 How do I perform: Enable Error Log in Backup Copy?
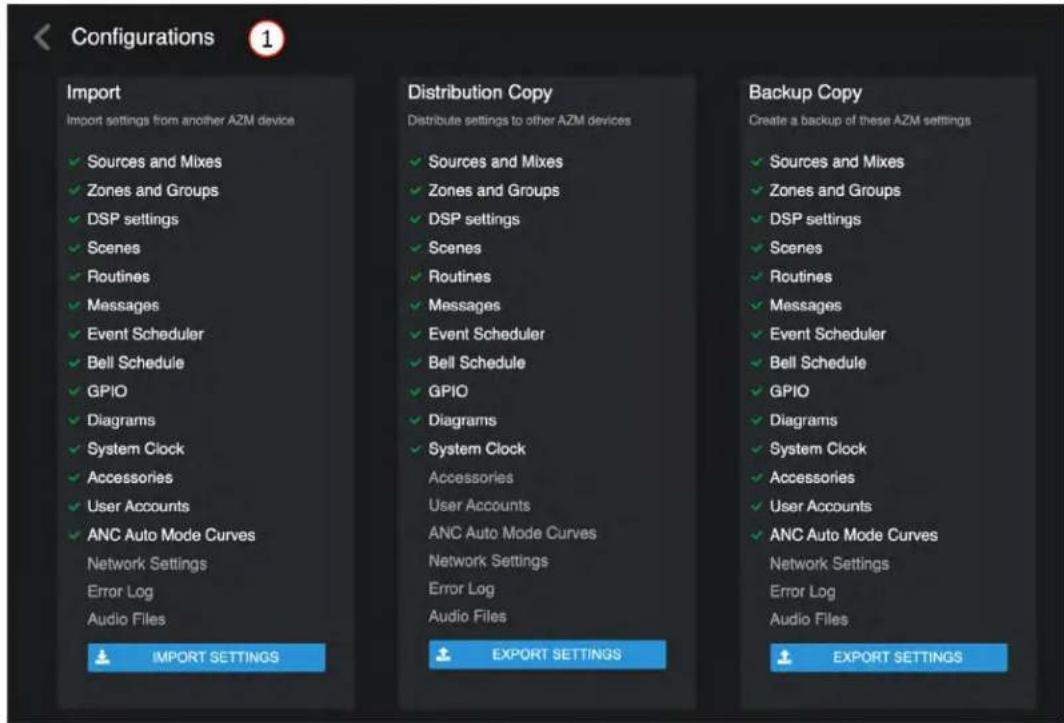tap(803, 591)
